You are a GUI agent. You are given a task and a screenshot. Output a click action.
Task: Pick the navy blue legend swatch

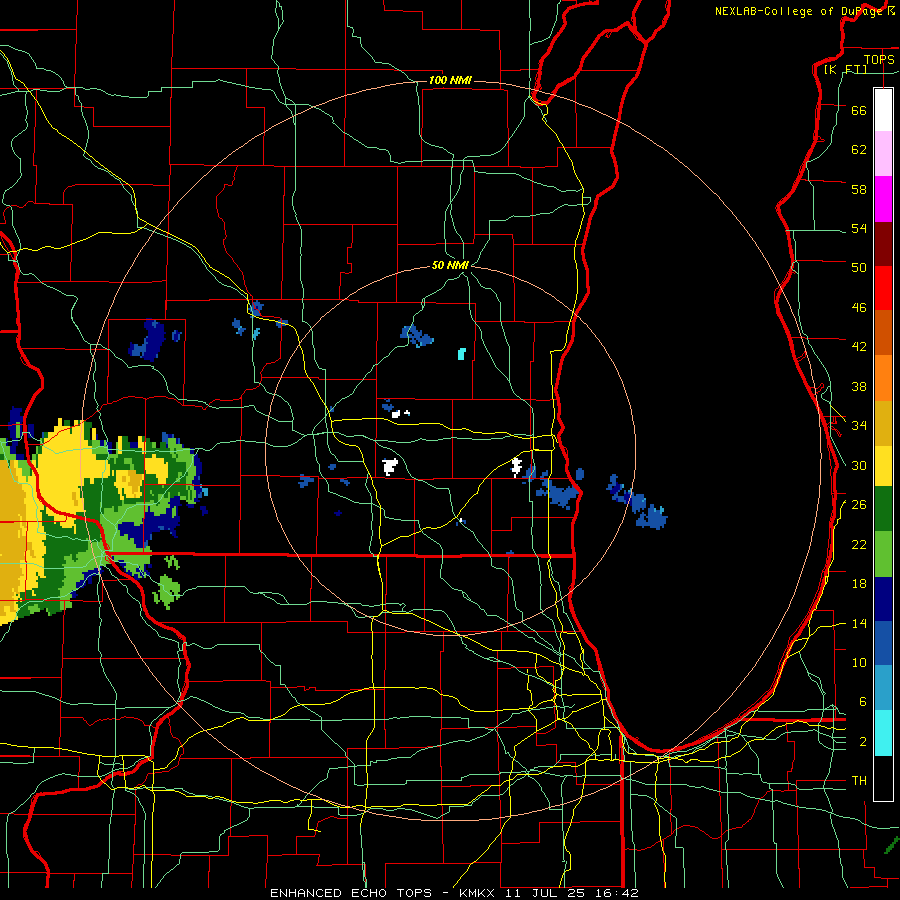[x=883, y=599]
